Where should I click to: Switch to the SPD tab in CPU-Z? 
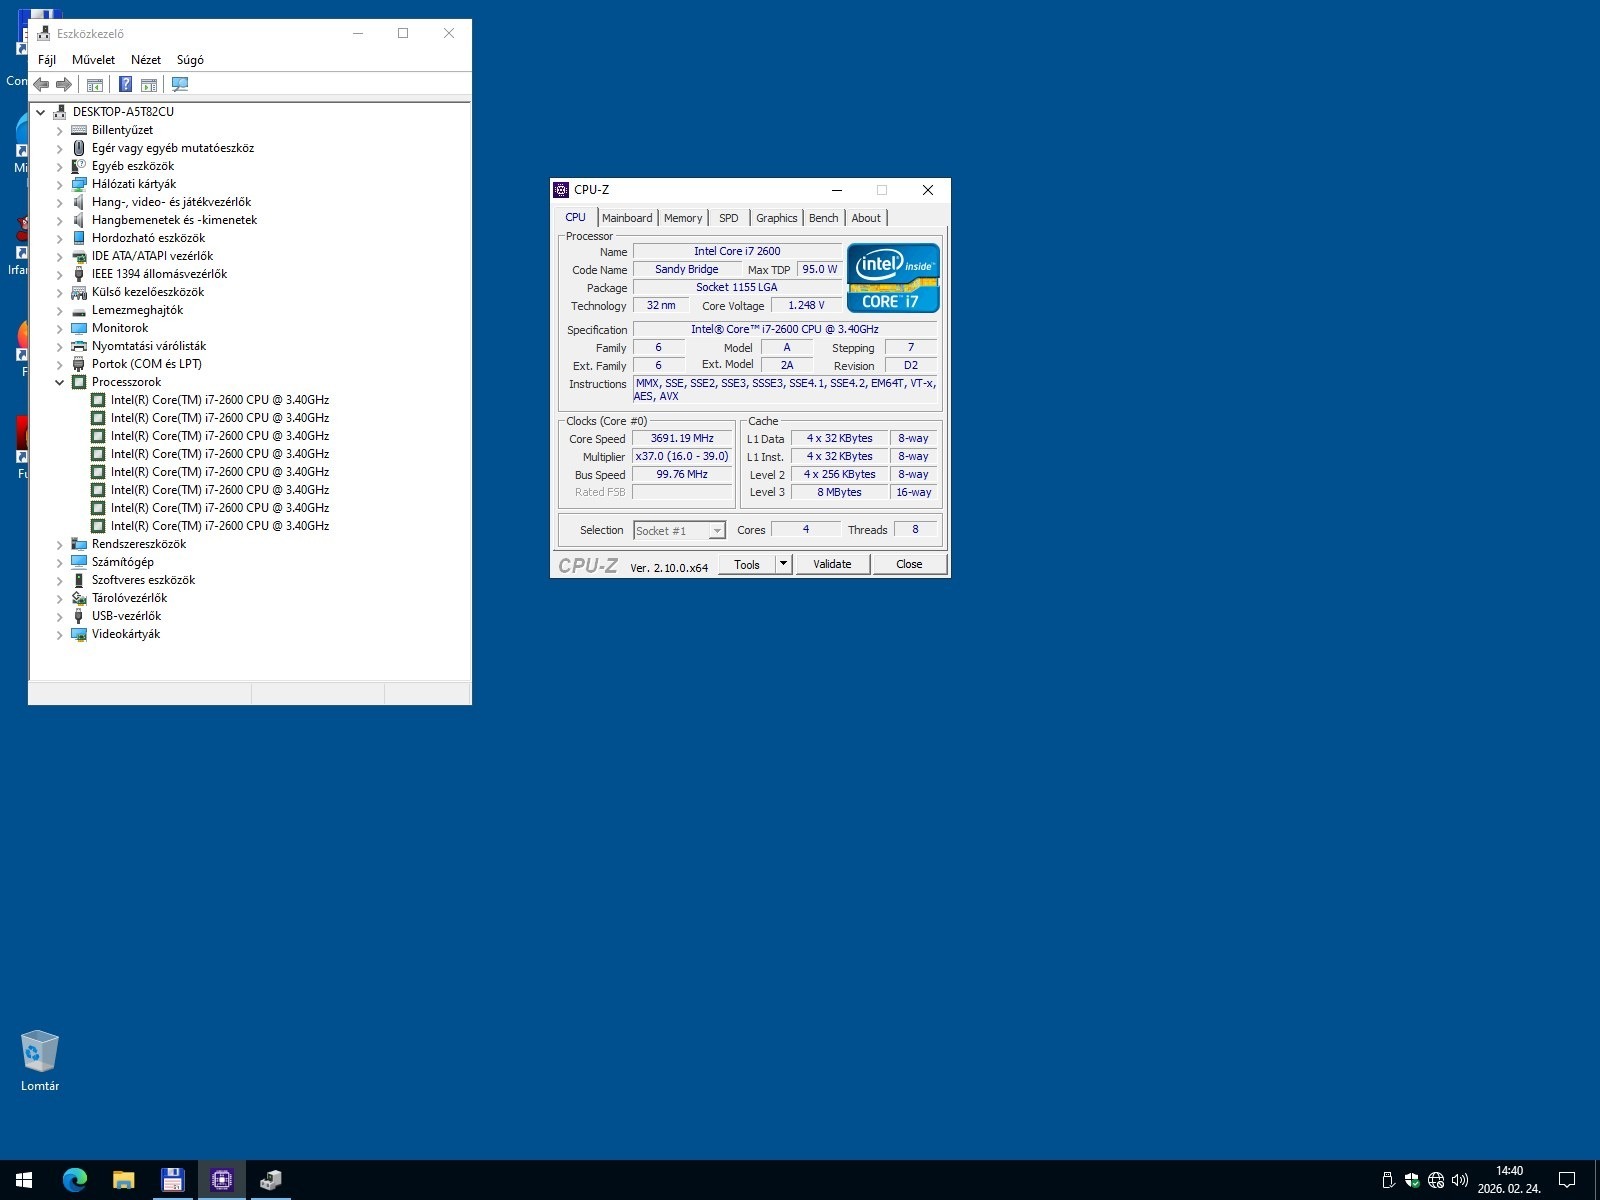point(729,218)
